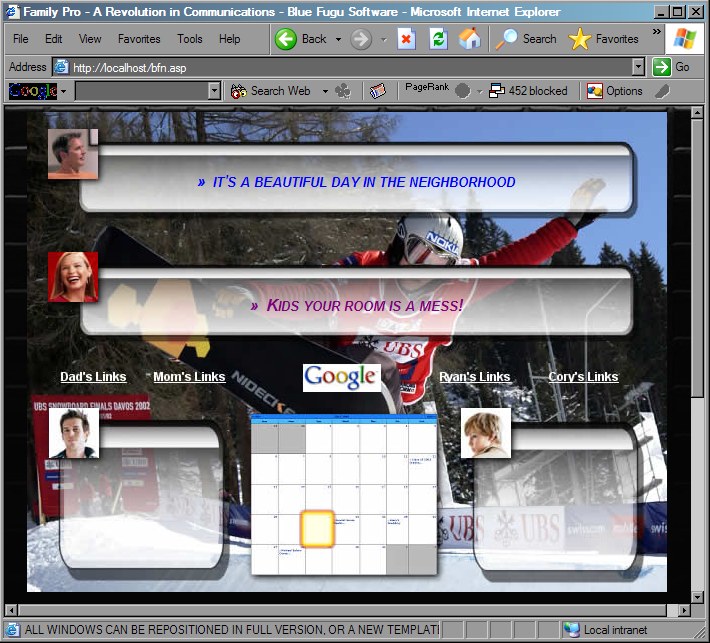Open the File menu
Screen dimensions: 710x643
click(x=21, y=39)
